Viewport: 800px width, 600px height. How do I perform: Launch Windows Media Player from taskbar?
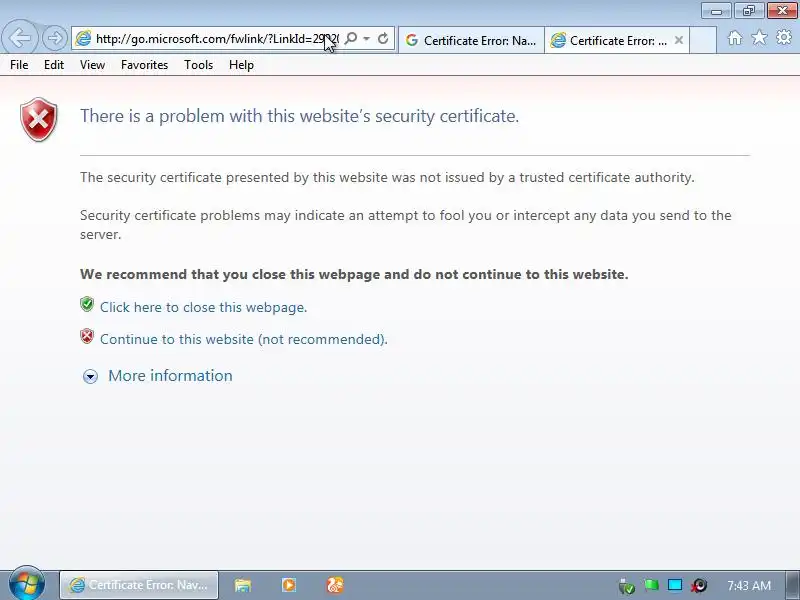click(x=289, y=585)
